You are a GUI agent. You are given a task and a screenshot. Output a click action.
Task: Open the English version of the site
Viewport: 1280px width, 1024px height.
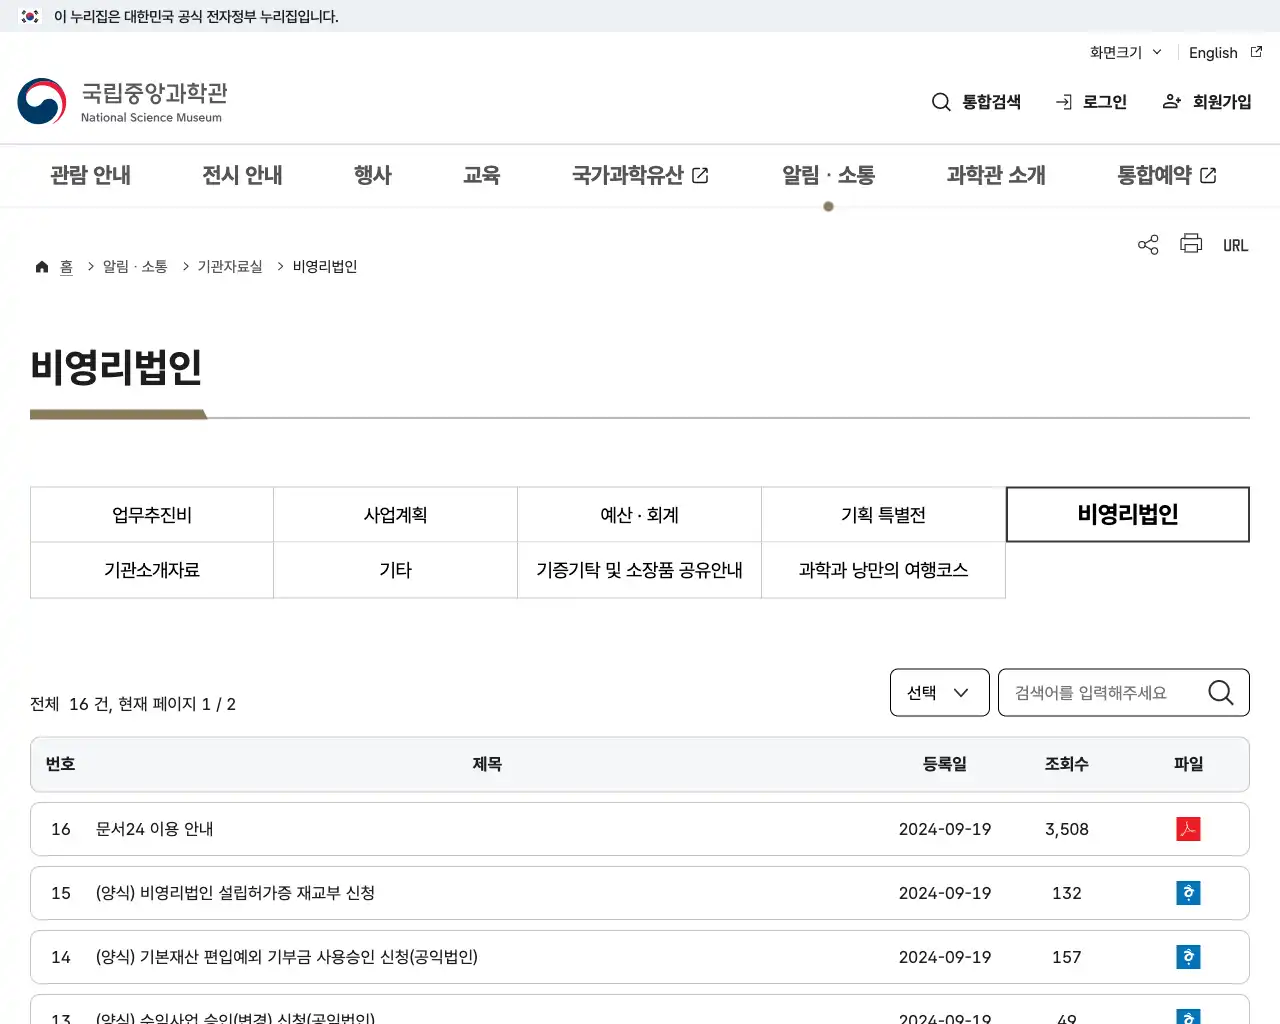click(x=1213, y=52)
